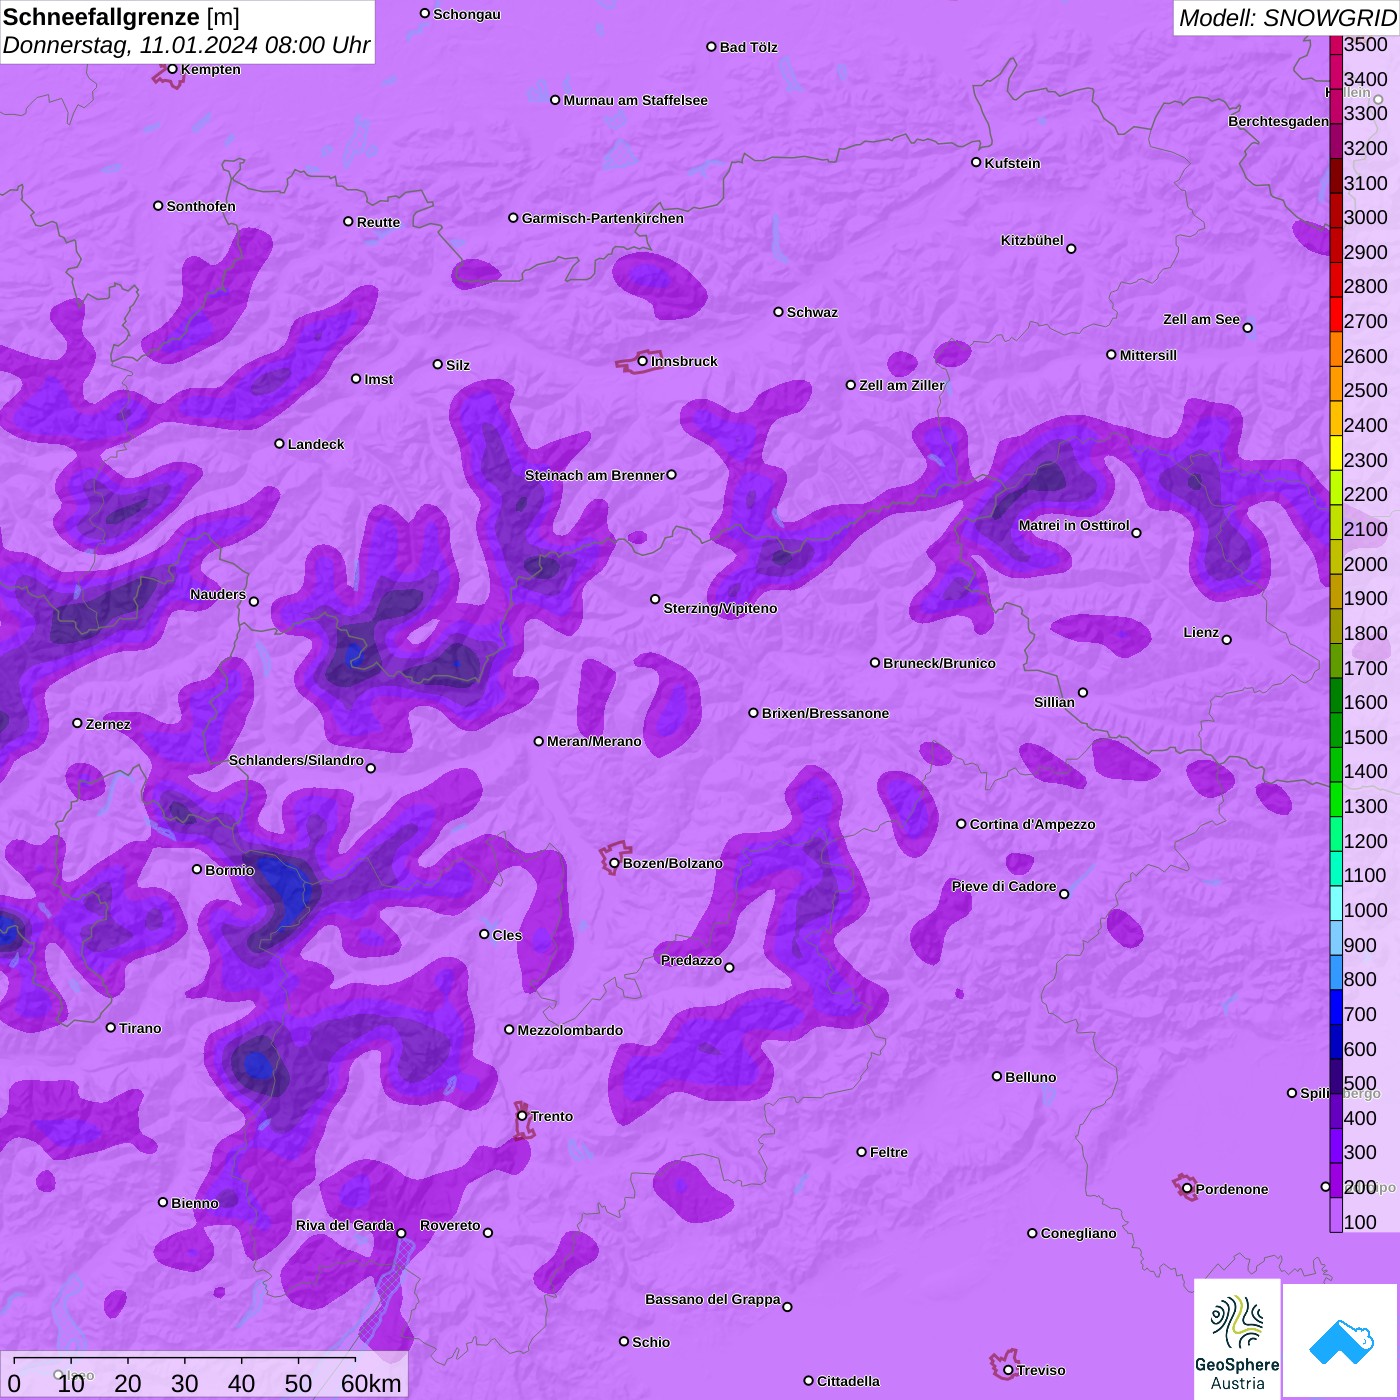Click the Conegliano location dot
The height and width of the screenshot is (1400, 1400).
pyautogui.click(x=1032, y=1233)
